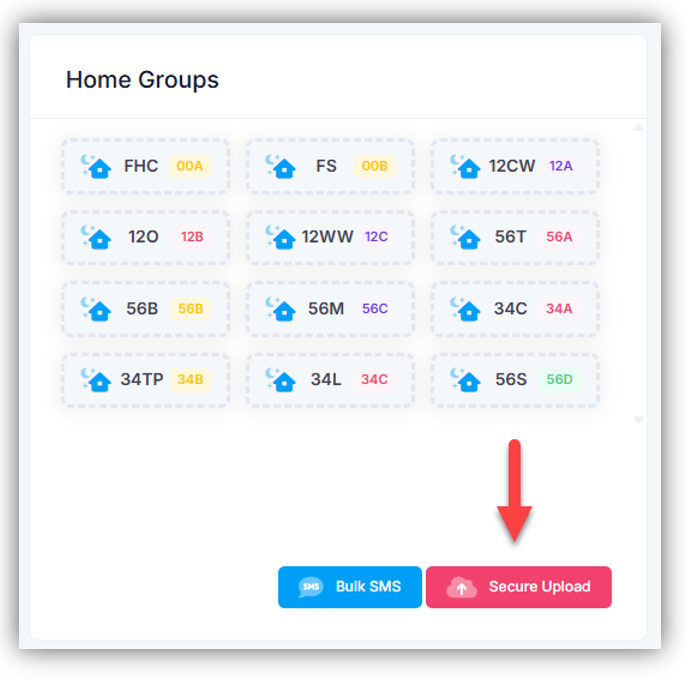686x682 pixels.
Task: Select the 00A yellow badge
Action: (189, 166)
